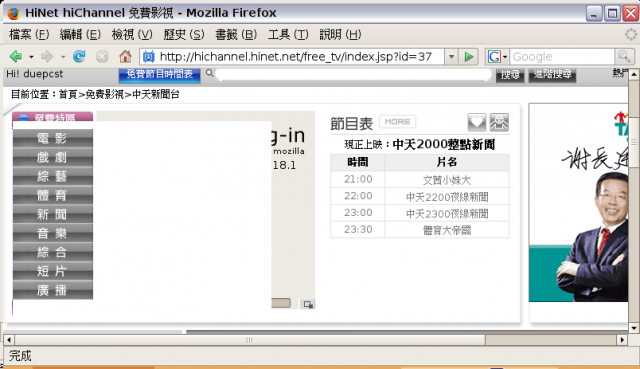The height and width of the screenshot is (369, 640).
Task: Select the 綜藝 category
Action: click(x=53, y=176)
